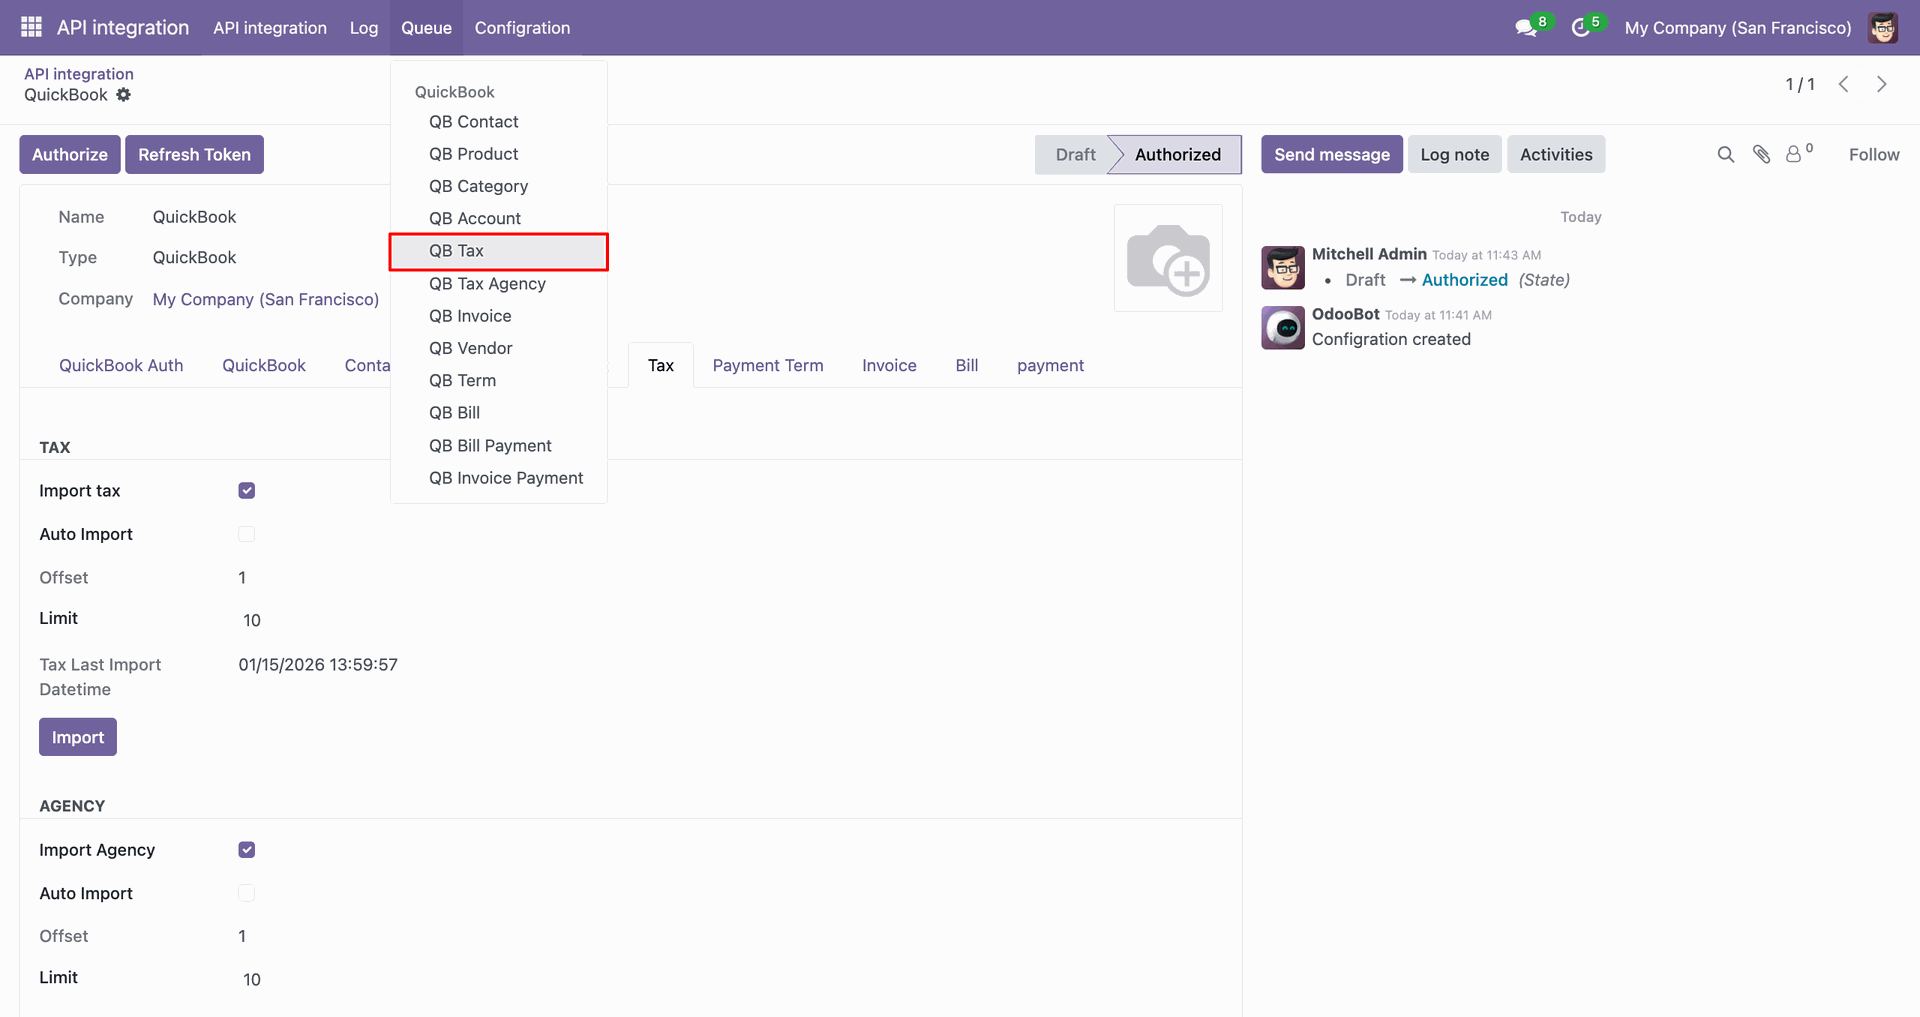
Task: Open the My Company (San Francisco) company link
Action: [266, 299]
